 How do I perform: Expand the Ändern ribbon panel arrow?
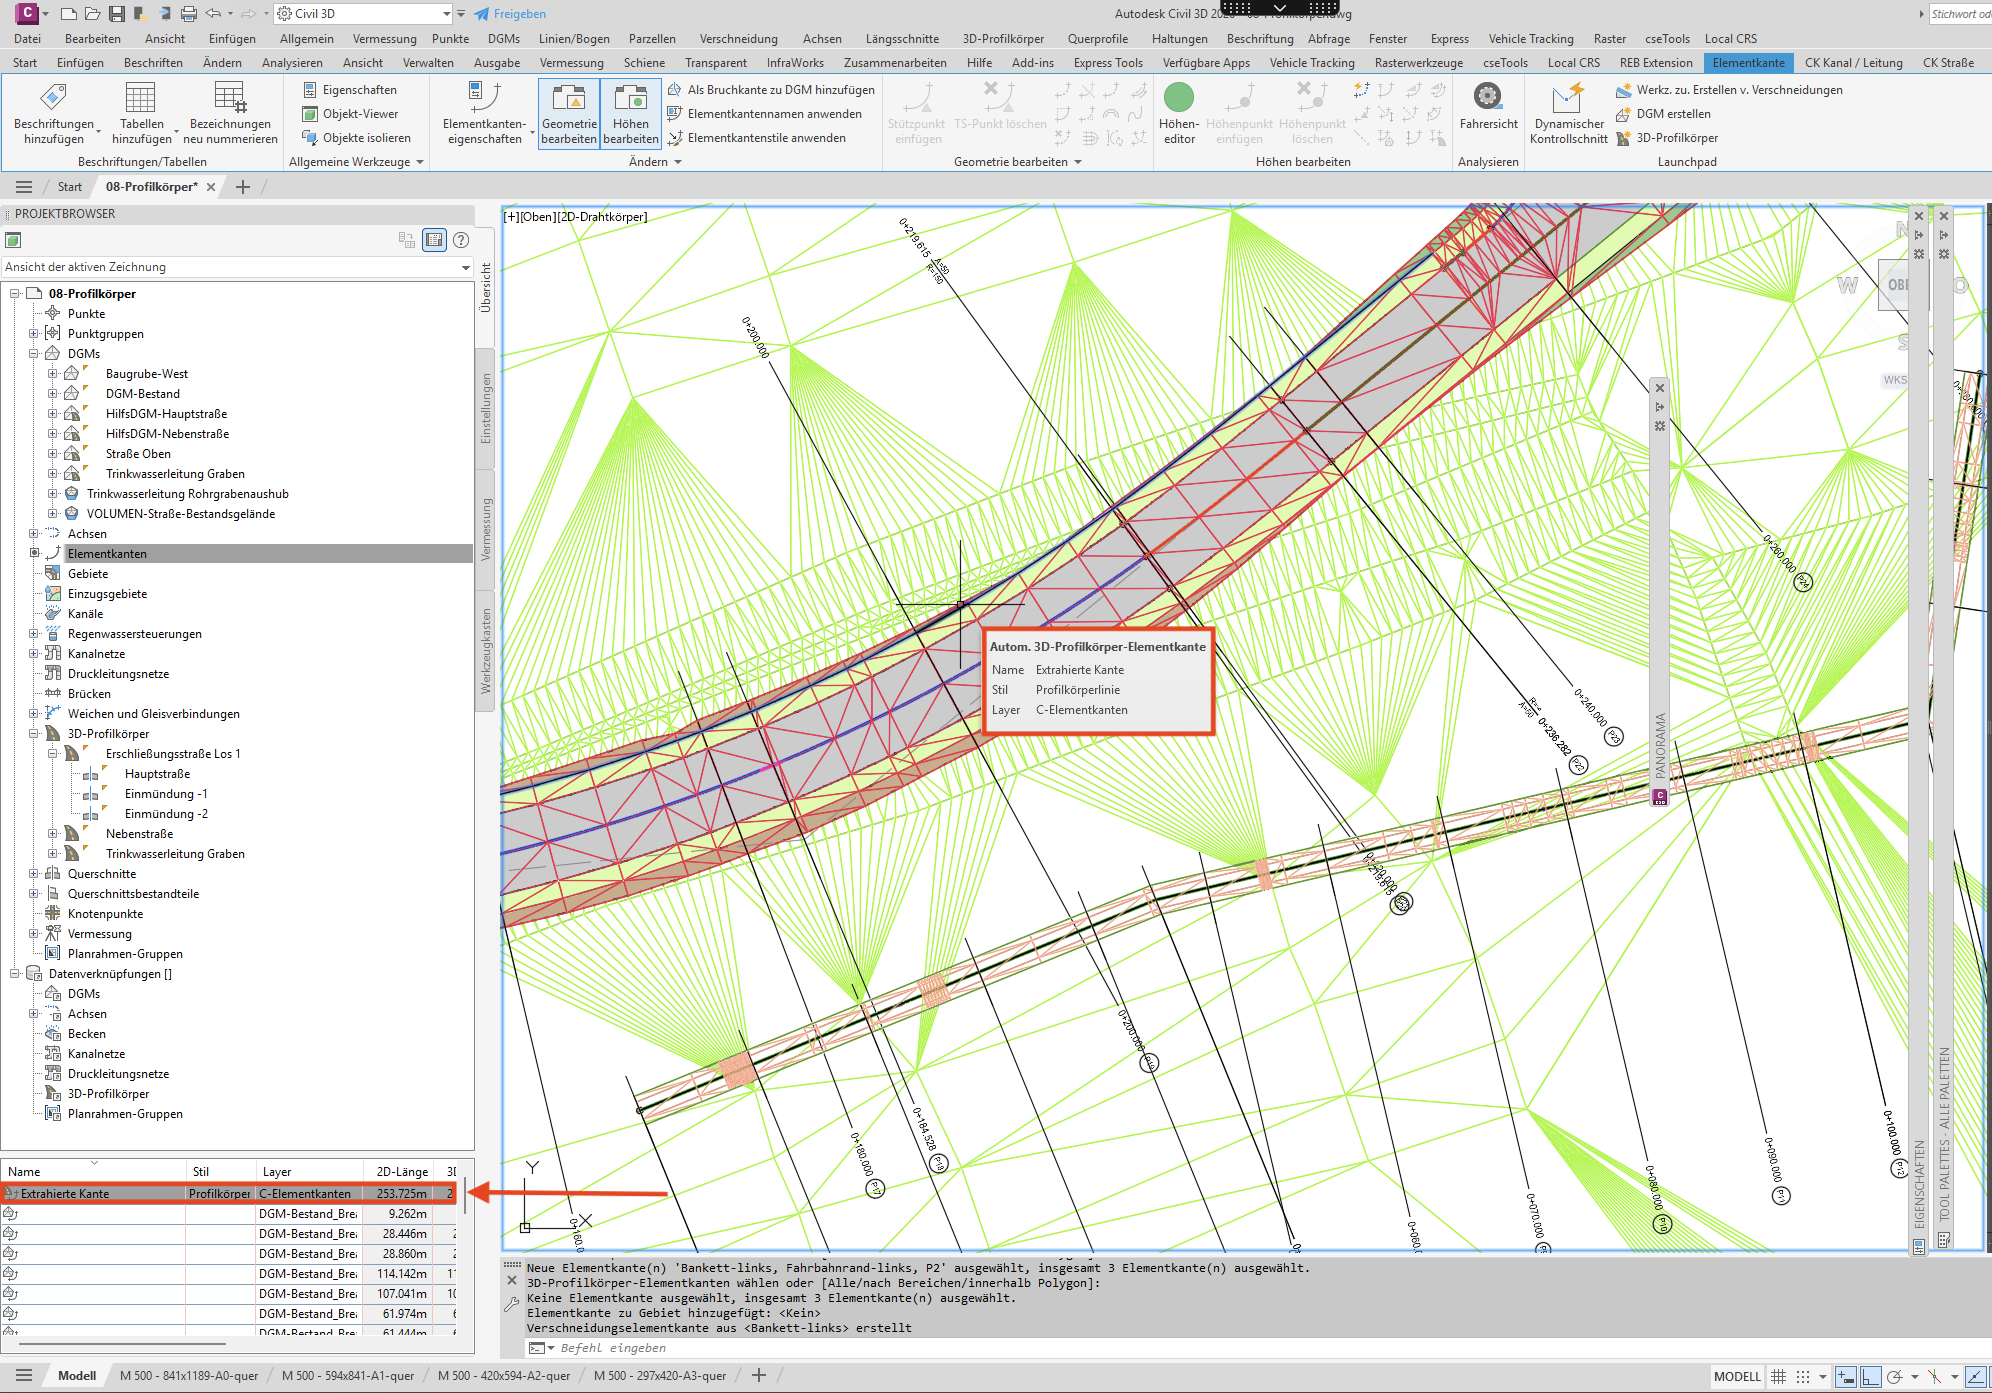678,162
